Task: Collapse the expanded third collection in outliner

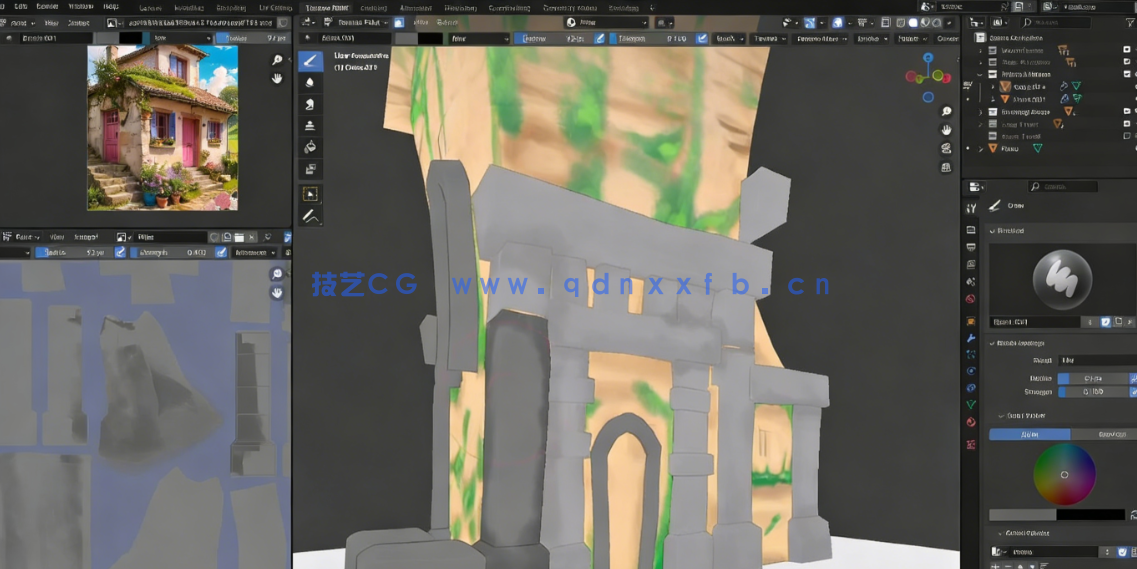Action: coord(981,74)
